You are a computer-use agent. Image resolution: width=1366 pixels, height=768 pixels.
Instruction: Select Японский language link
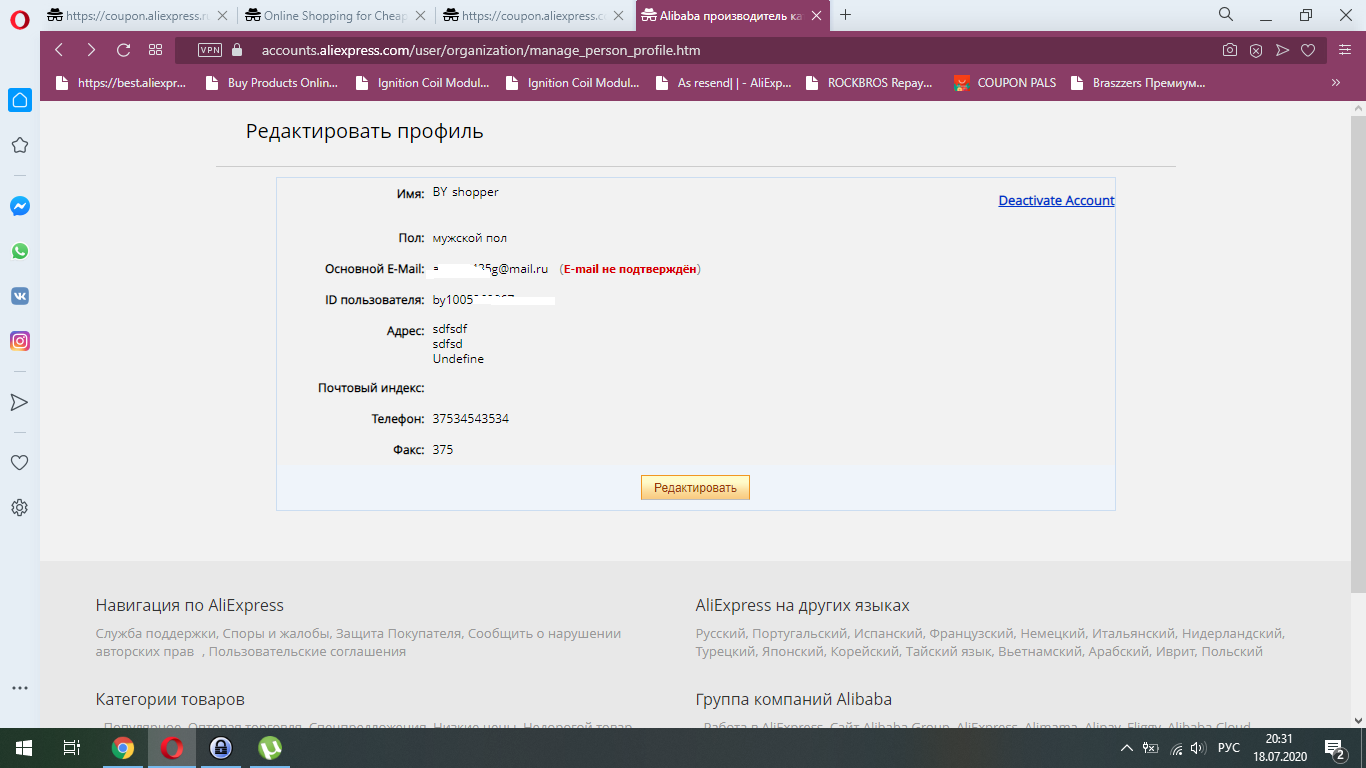point(793,651)
